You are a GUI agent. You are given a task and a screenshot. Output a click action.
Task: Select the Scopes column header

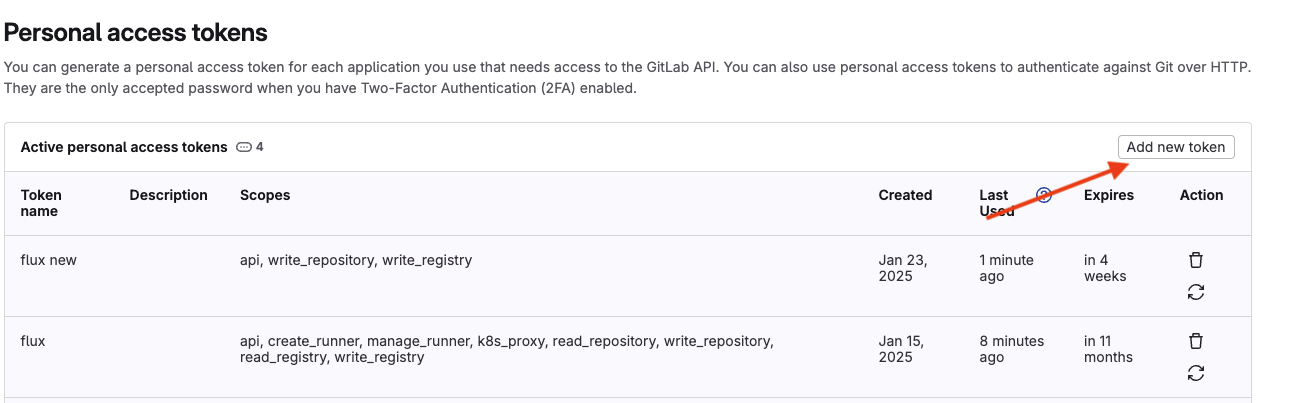265,195
